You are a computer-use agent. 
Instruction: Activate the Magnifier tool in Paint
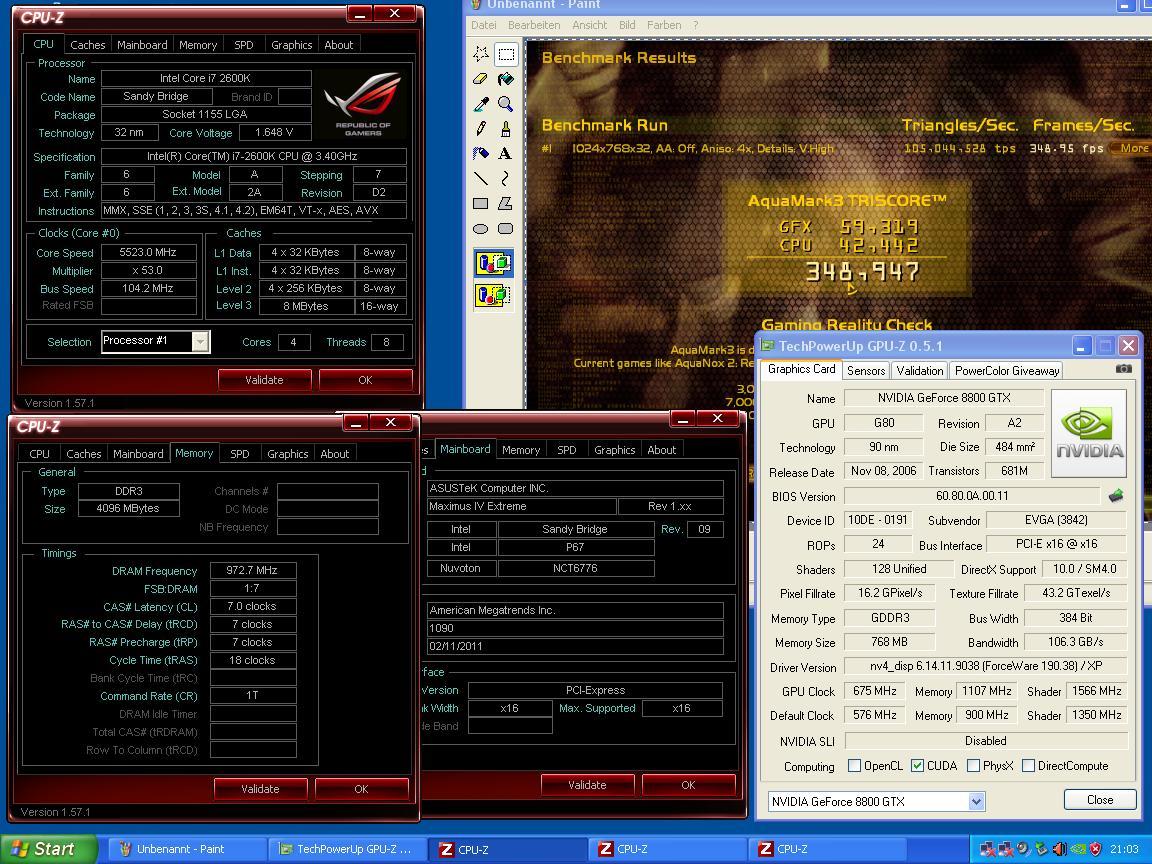[x=505, y=104]
